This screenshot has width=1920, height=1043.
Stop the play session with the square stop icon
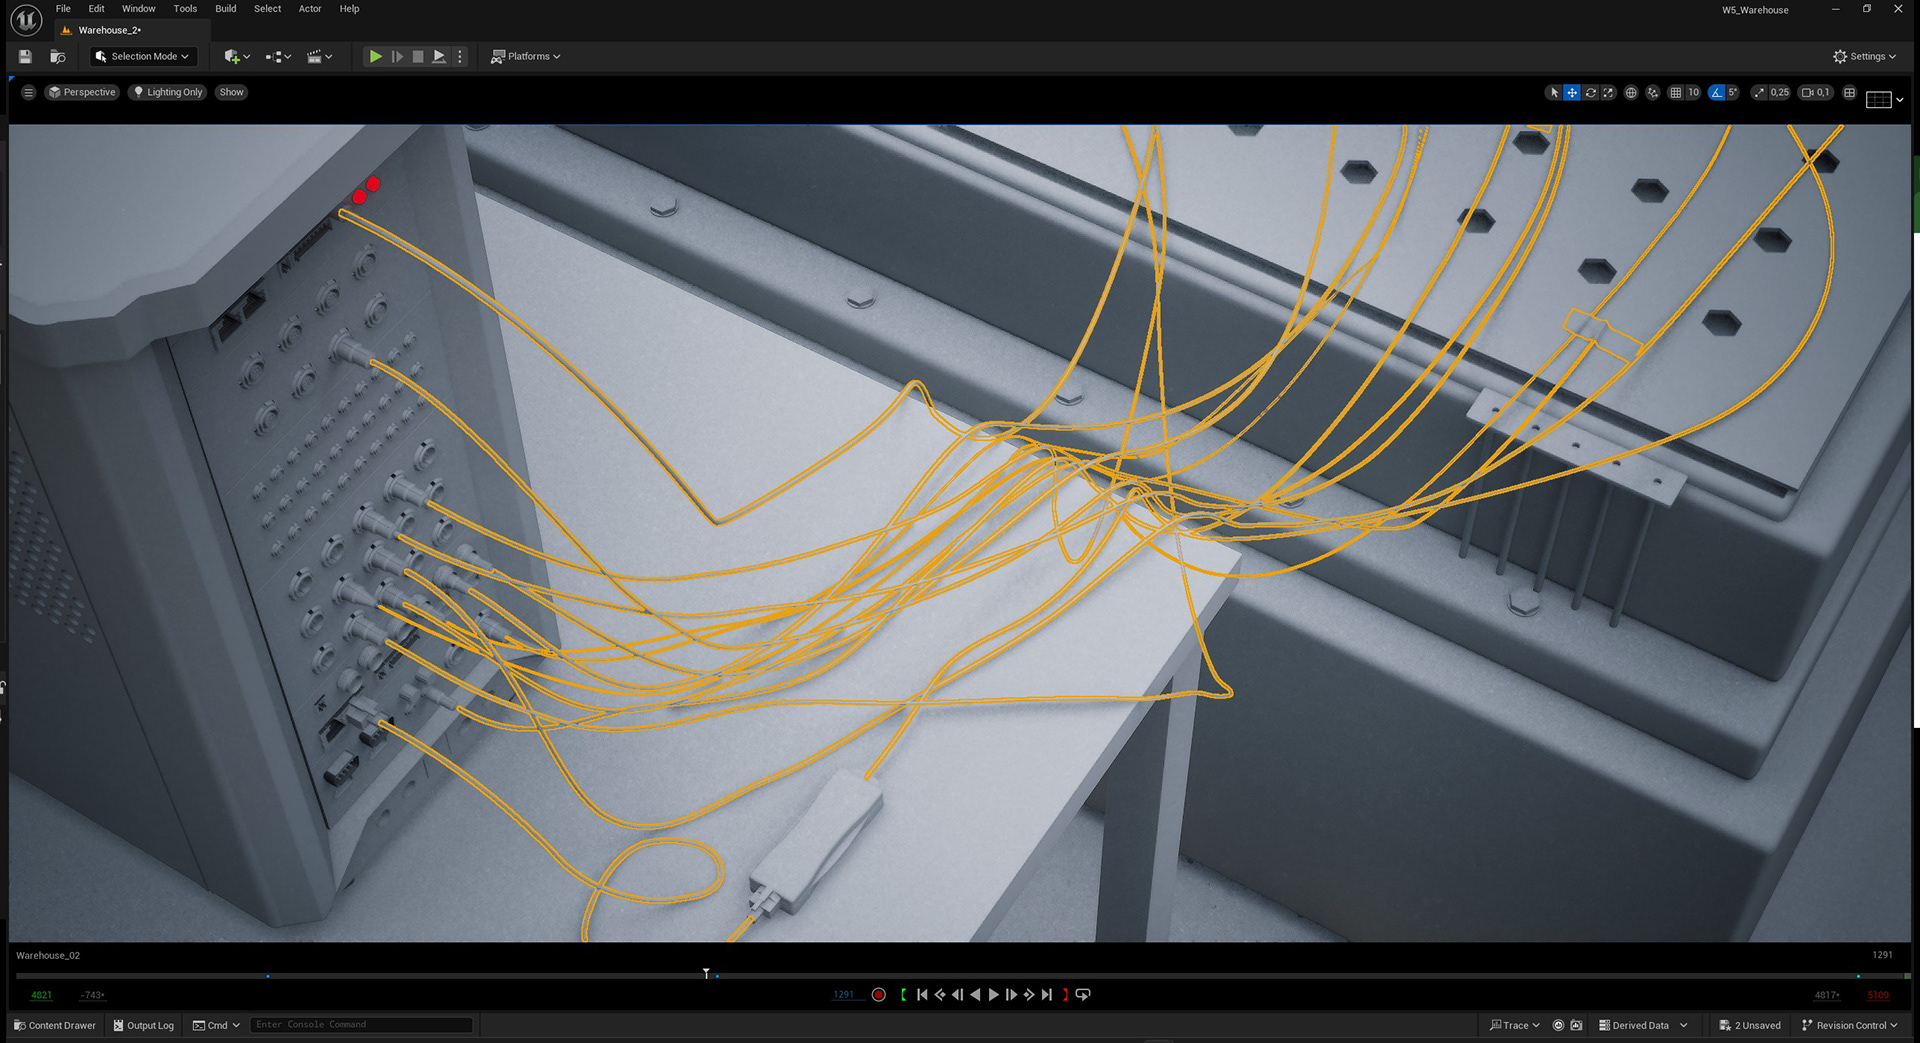click(x=418, y=57)
